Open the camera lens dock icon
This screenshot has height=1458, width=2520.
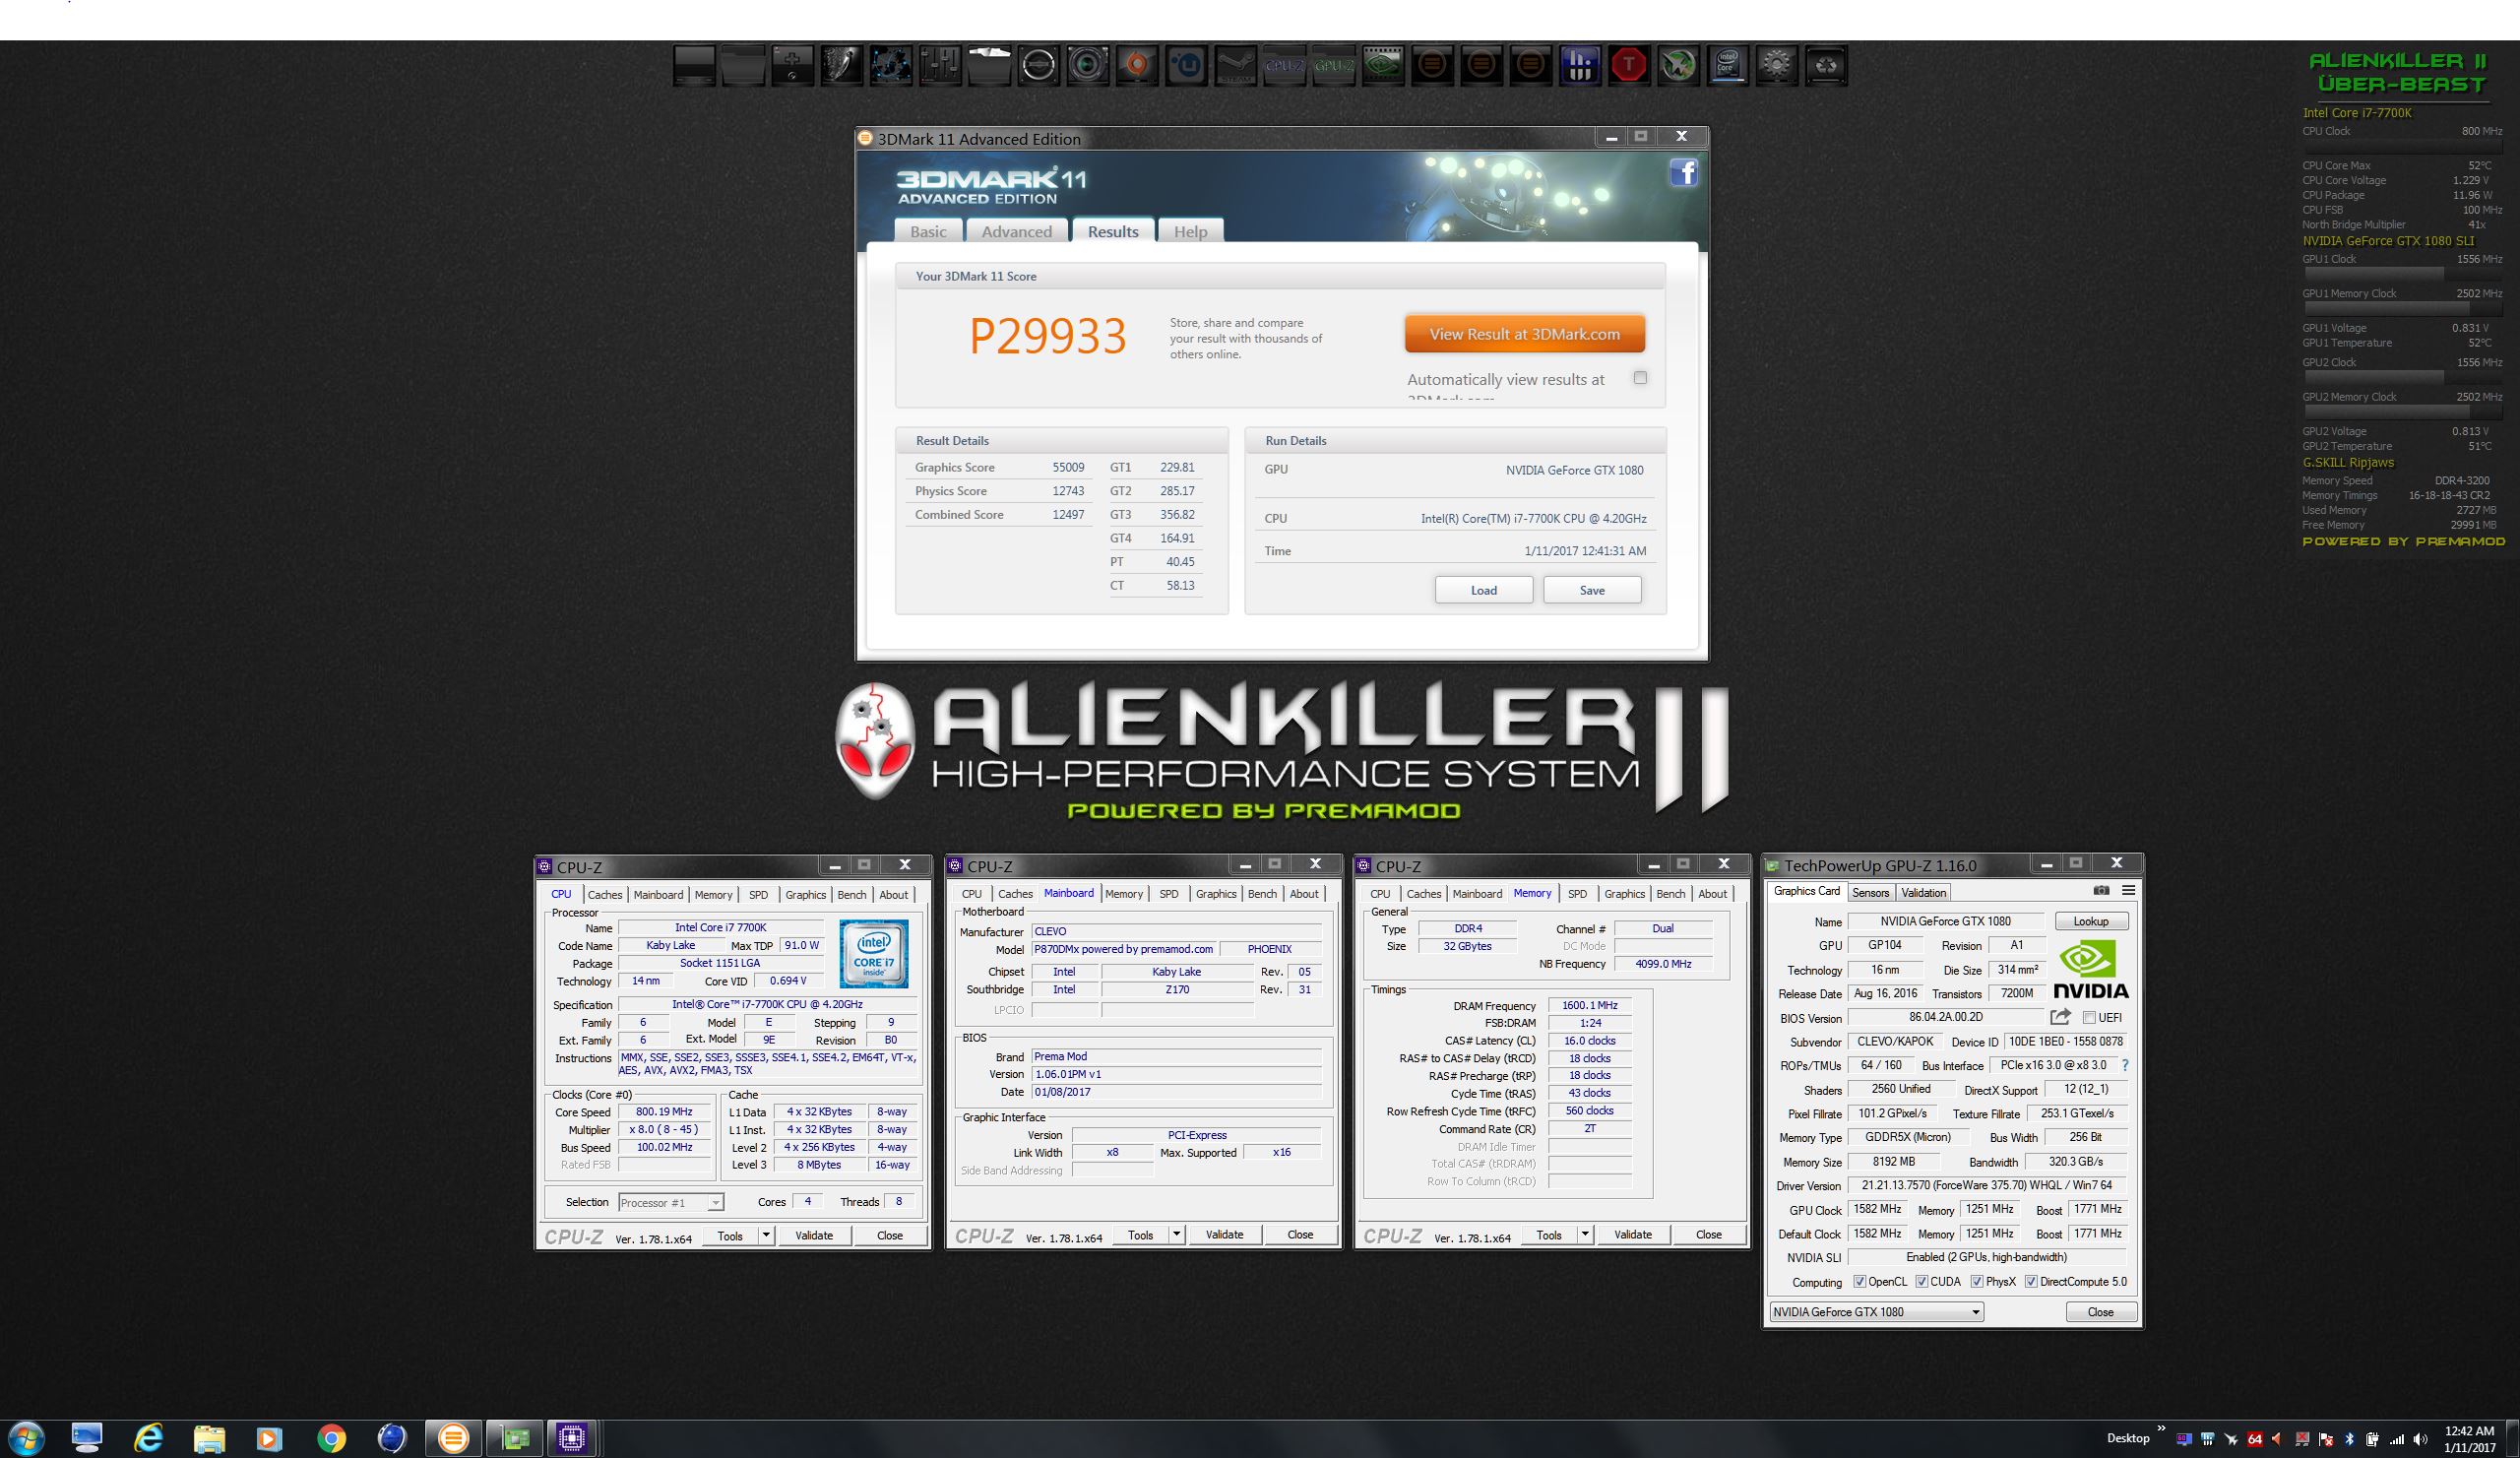pos(1087,66)
